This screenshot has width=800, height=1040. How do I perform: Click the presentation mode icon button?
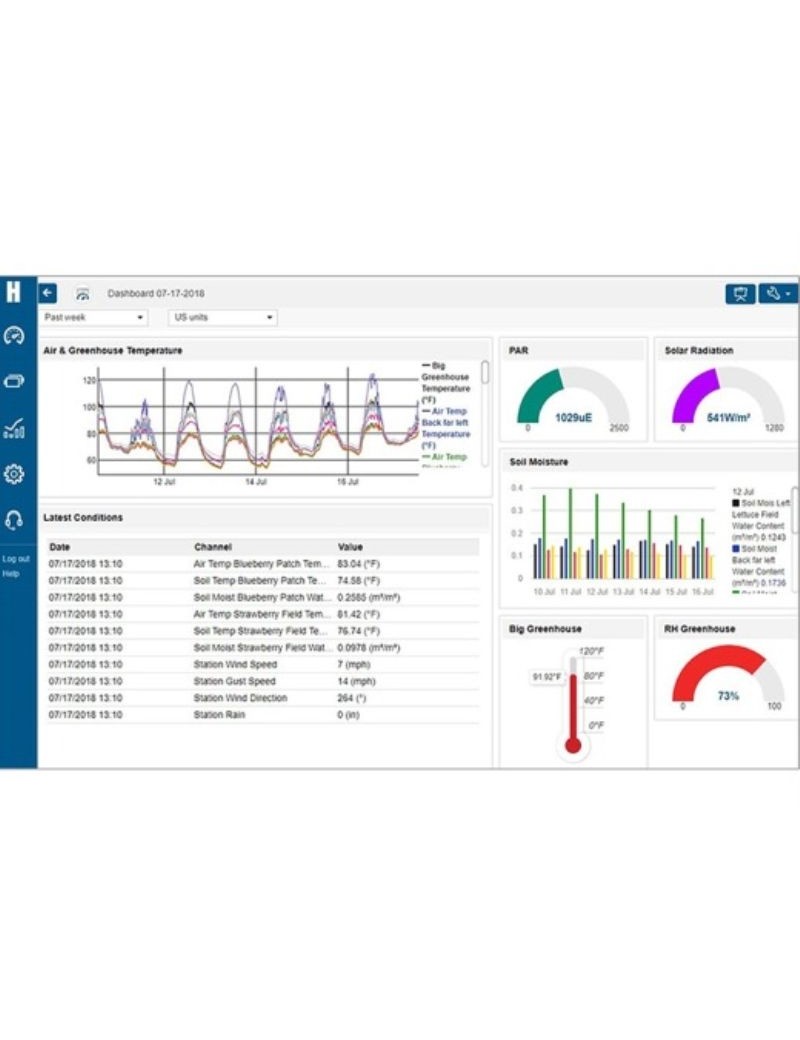(x=740, y=294)
